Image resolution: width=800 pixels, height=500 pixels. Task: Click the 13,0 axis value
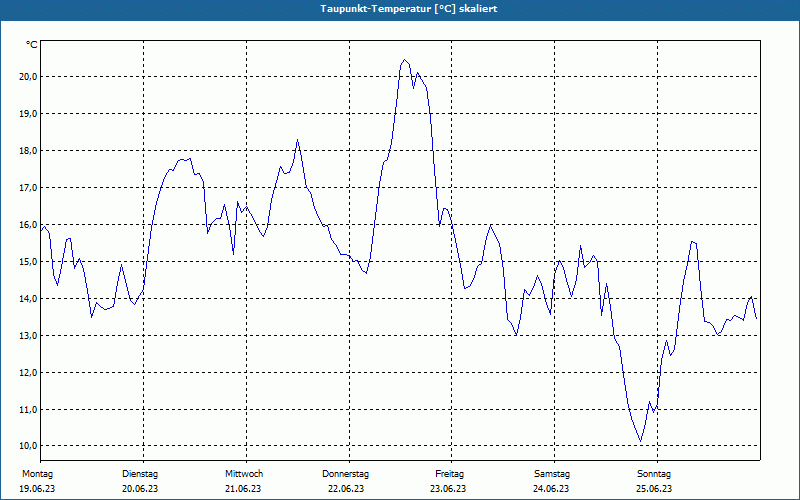(28, 336)
